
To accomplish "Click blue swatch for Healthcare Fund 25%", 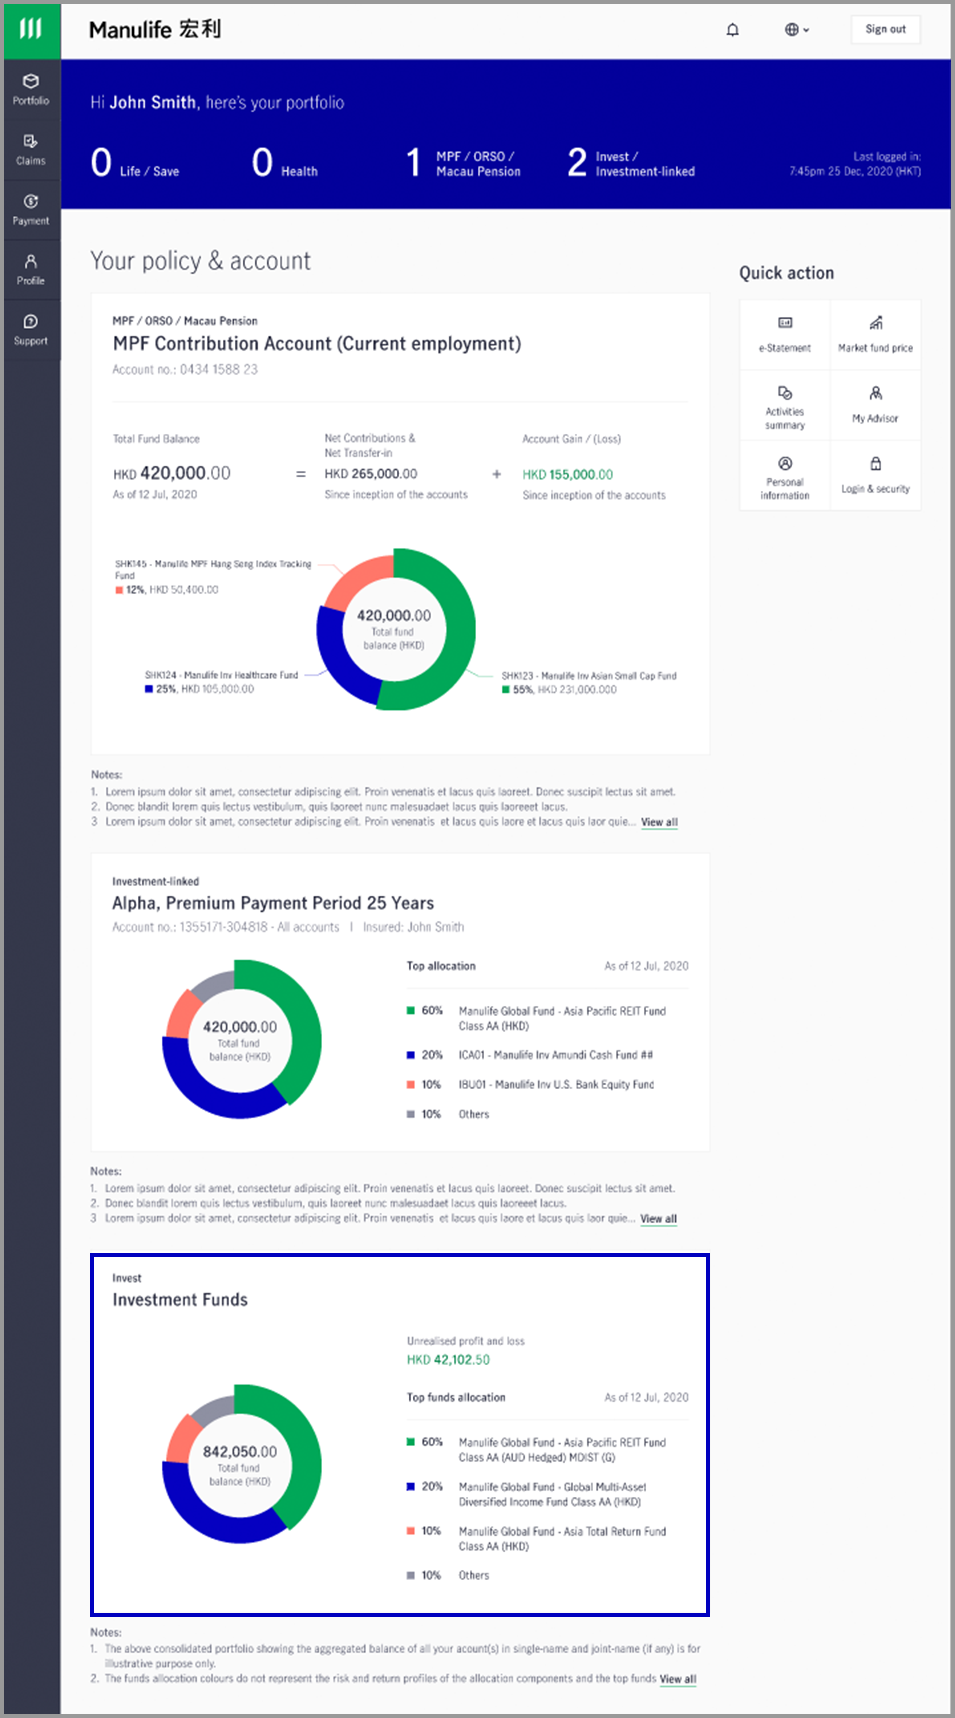I will 149,689.
